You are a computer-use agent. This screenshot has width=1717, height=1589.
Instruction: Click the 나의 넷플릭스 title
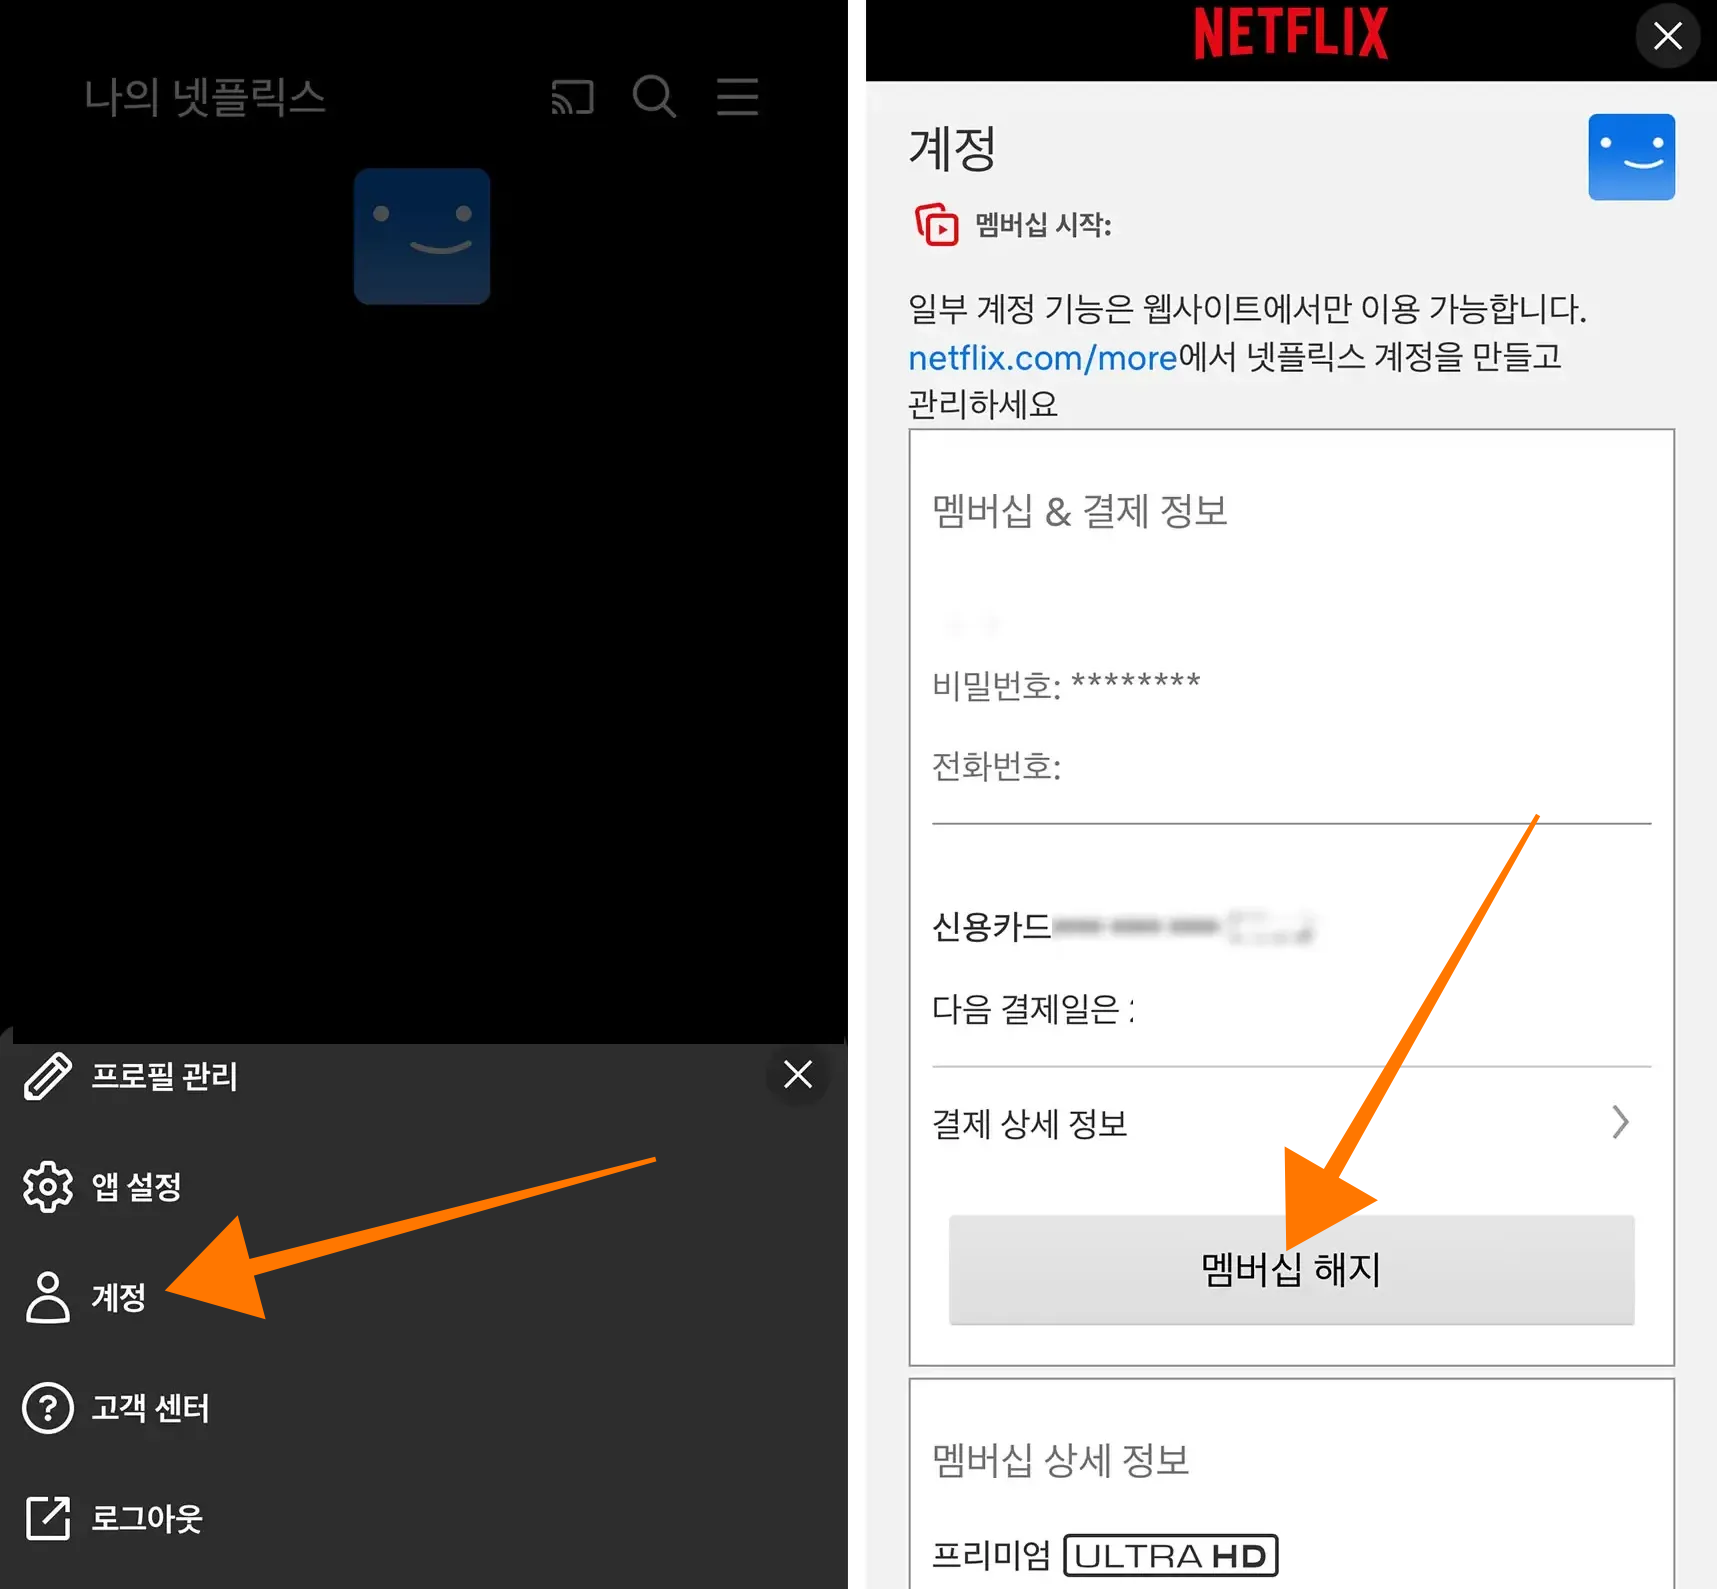tap(205, 97)
